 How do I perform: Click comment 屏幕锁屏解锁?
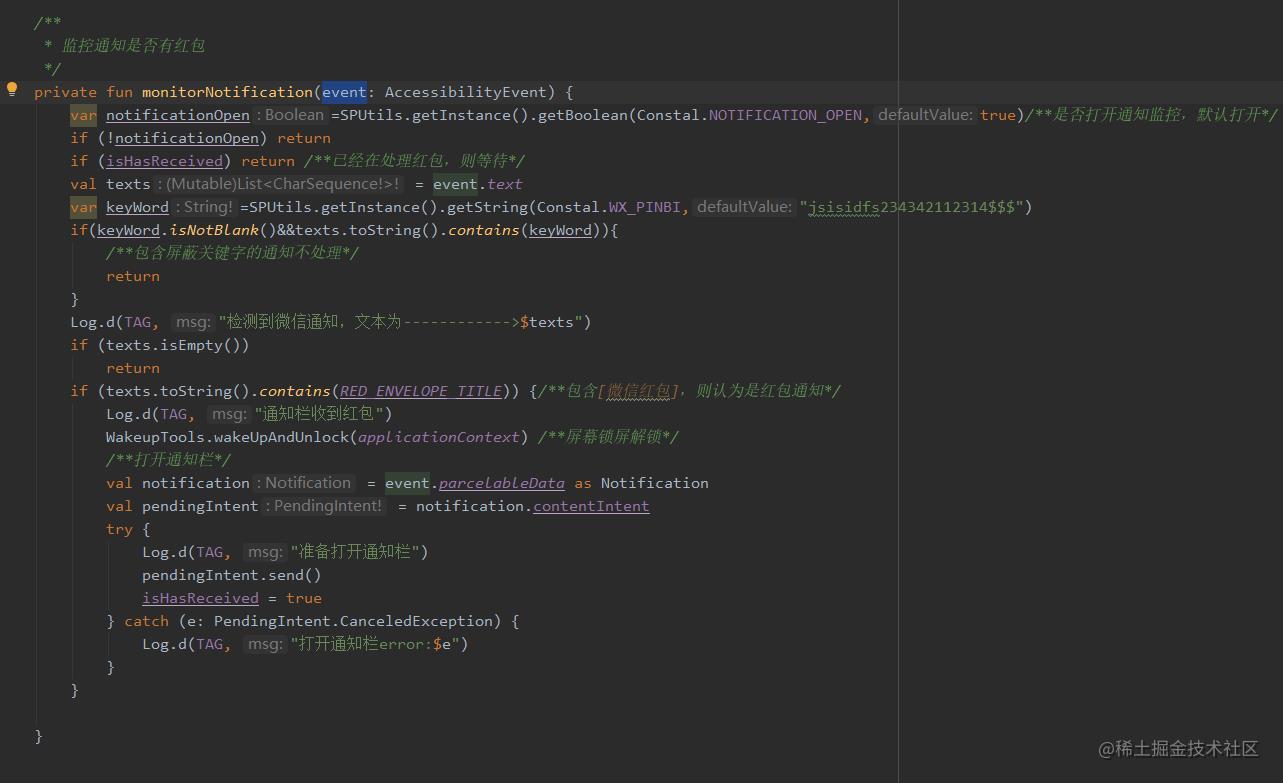click(608, 437)
